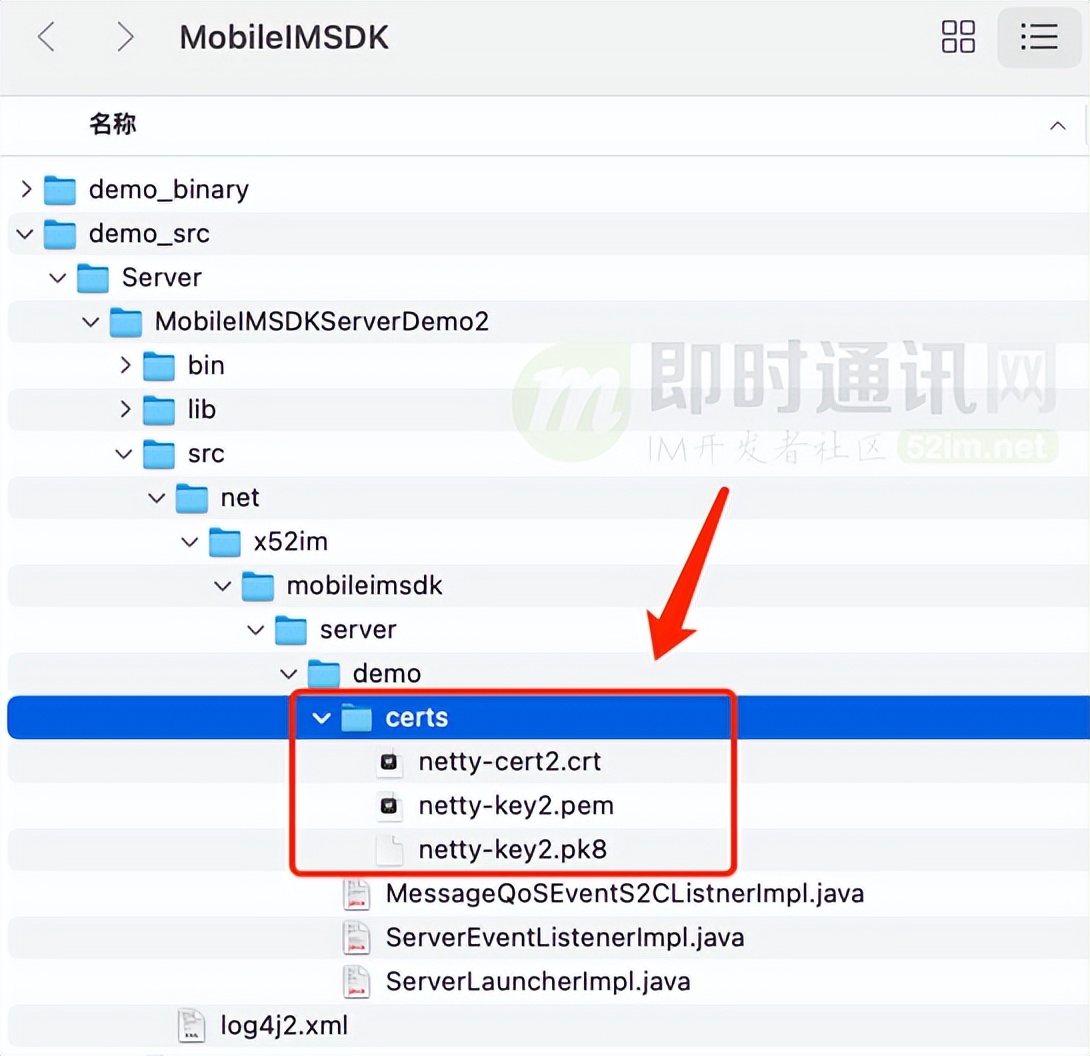
Task: Collapse the demo folder
Action: (288, 674)
